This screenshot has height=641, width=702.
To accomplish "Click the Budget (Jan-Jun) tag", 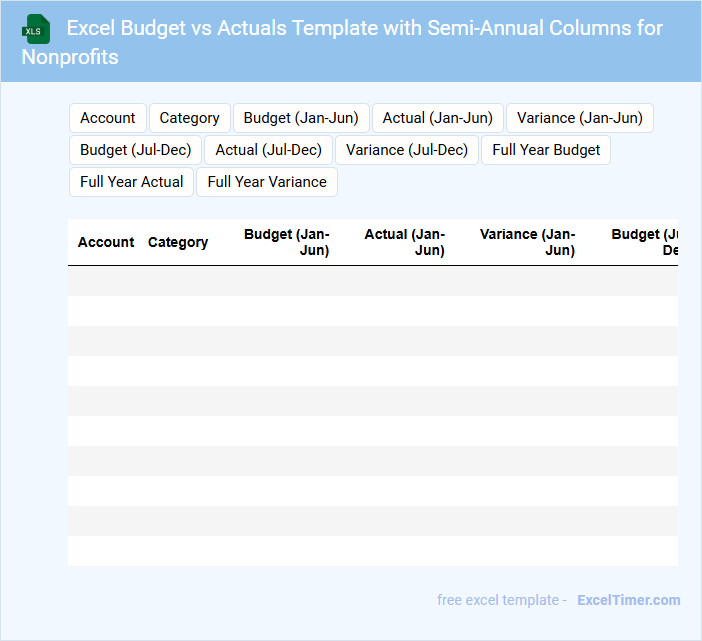I will click(301, 118).
